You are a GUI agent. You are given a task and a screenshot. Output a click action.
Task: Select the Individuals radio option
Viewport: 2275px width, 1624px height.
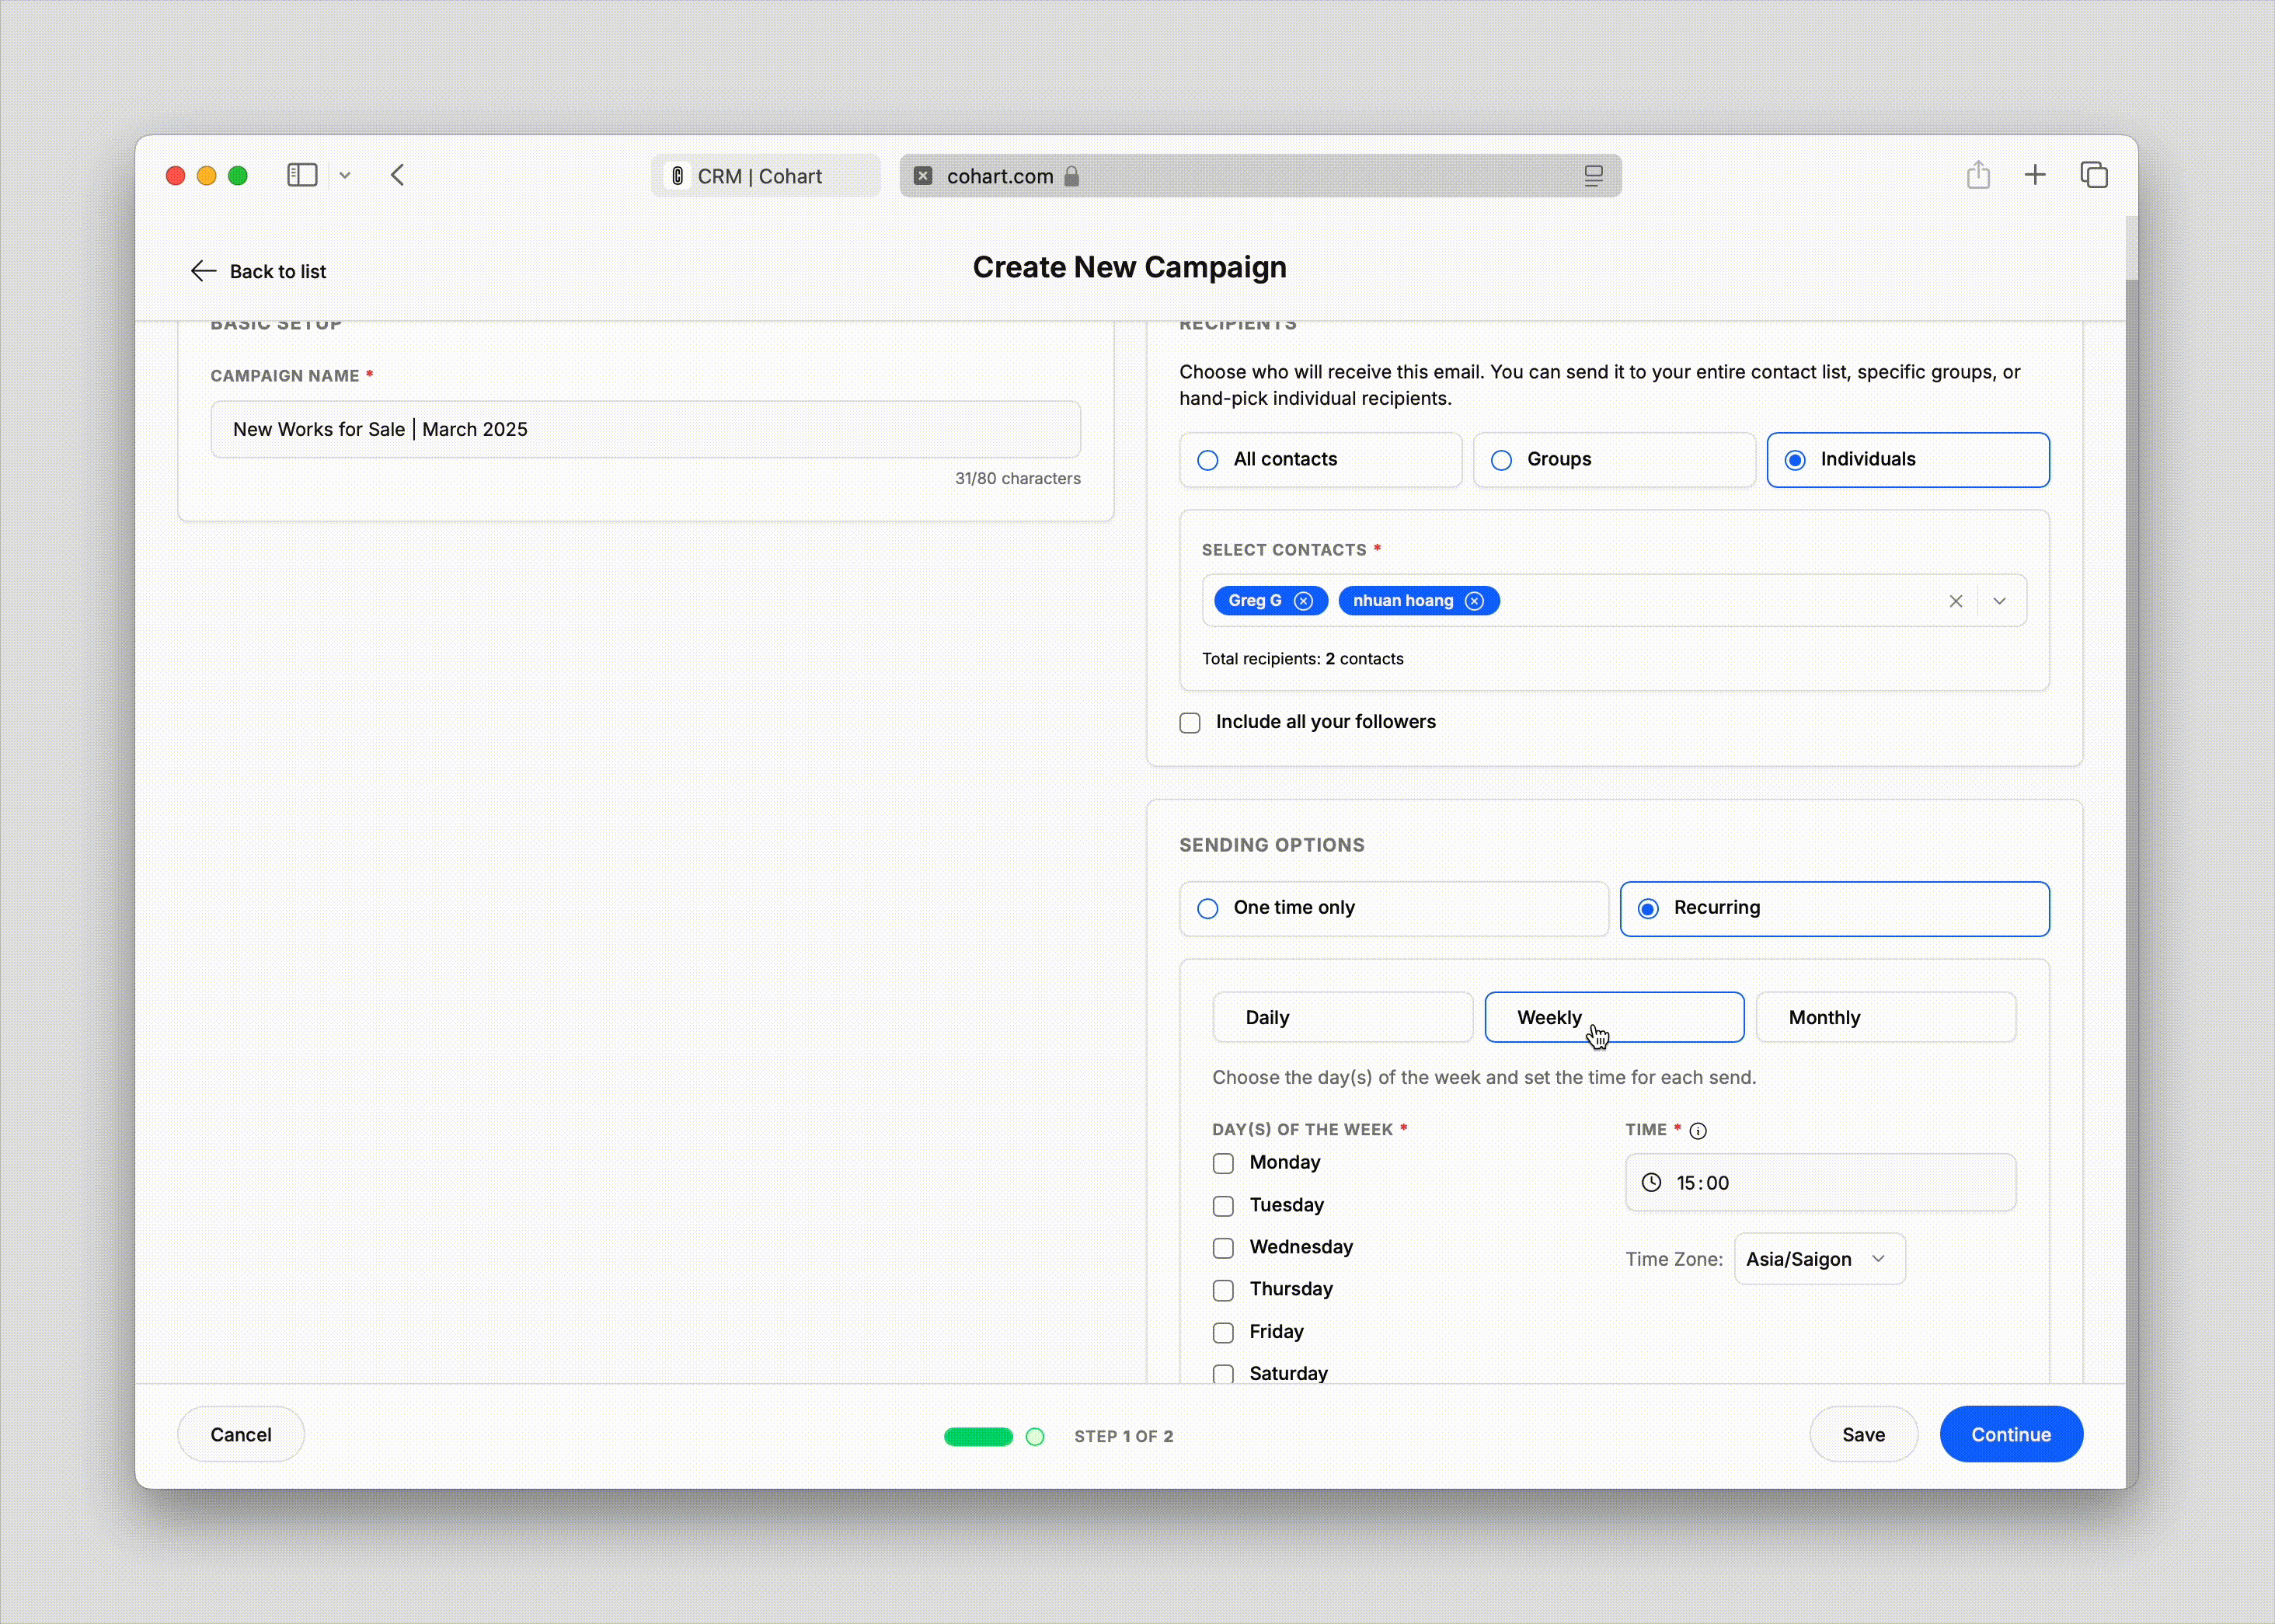pos(1907,460)
